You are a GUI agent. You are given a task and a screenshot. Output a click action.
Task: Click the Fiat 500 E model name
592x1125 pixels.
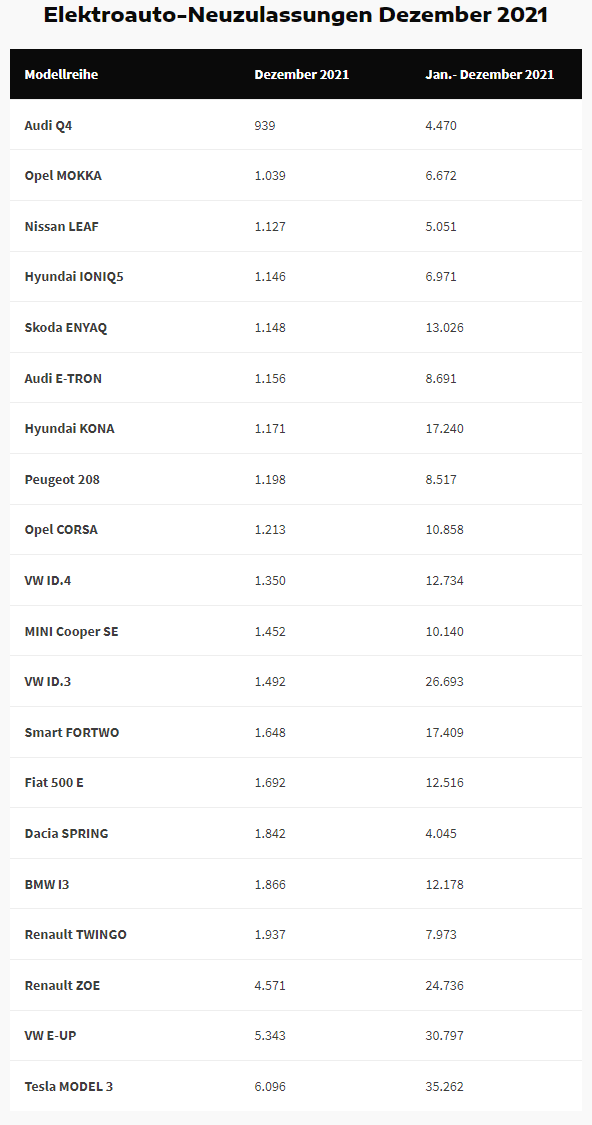(x=54, y=782)
